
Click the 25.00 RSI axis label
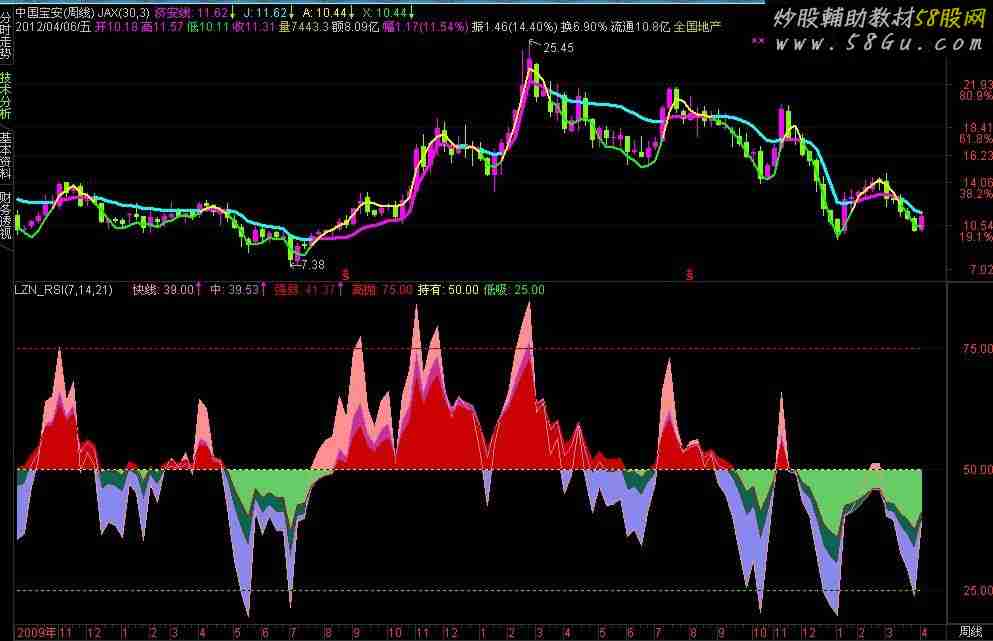click(x=977, y=590)
